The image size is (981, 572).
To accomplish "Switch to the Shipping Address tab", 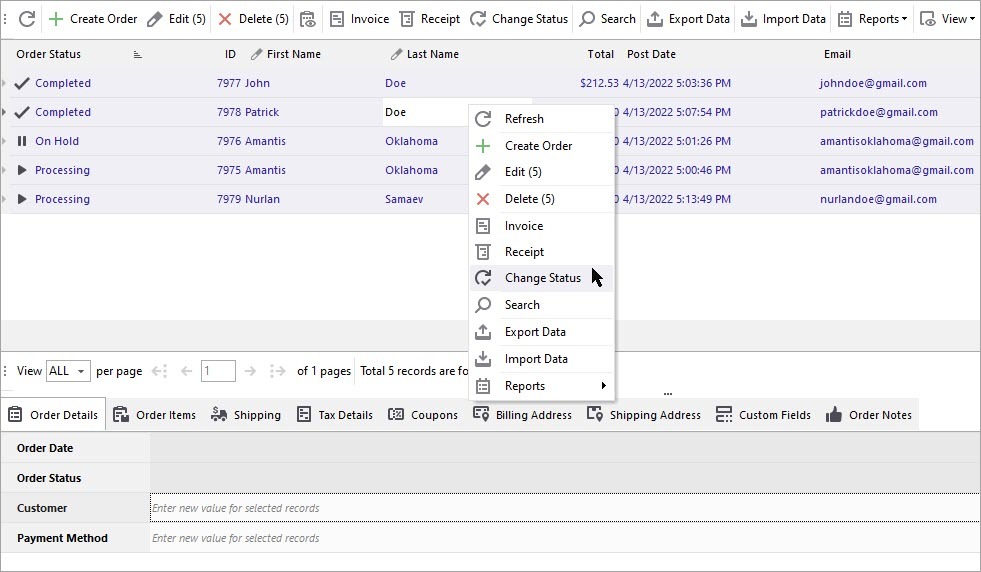I will point(644,415).
